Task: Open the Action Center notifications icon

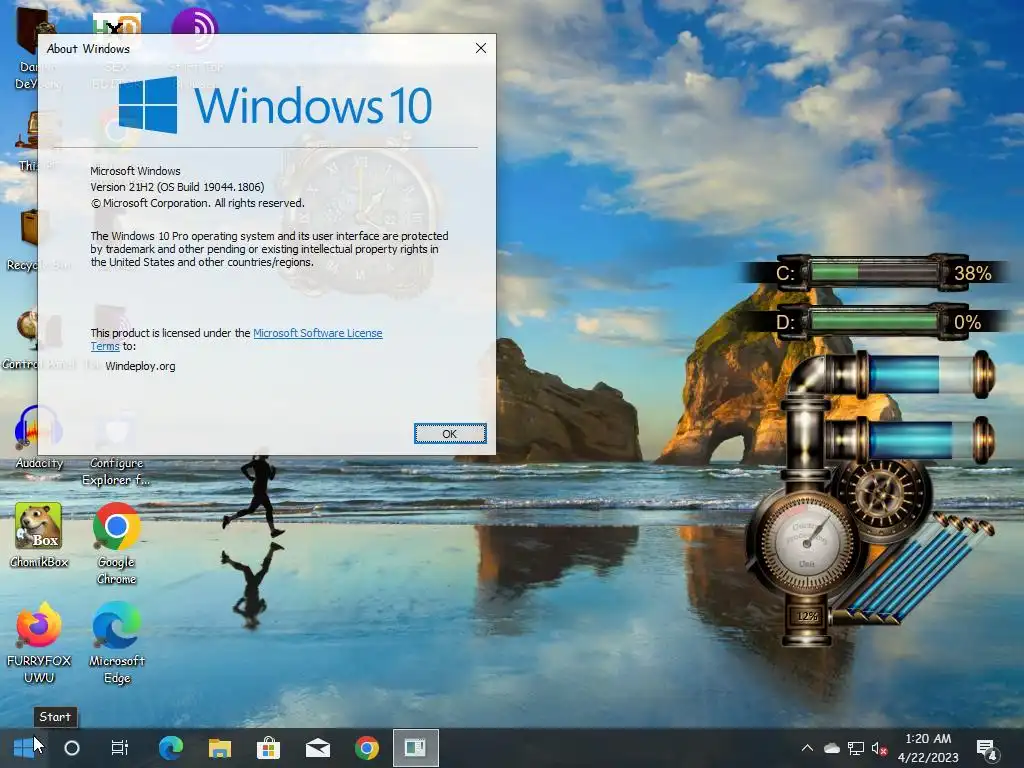Action: (x=986, y=748)
